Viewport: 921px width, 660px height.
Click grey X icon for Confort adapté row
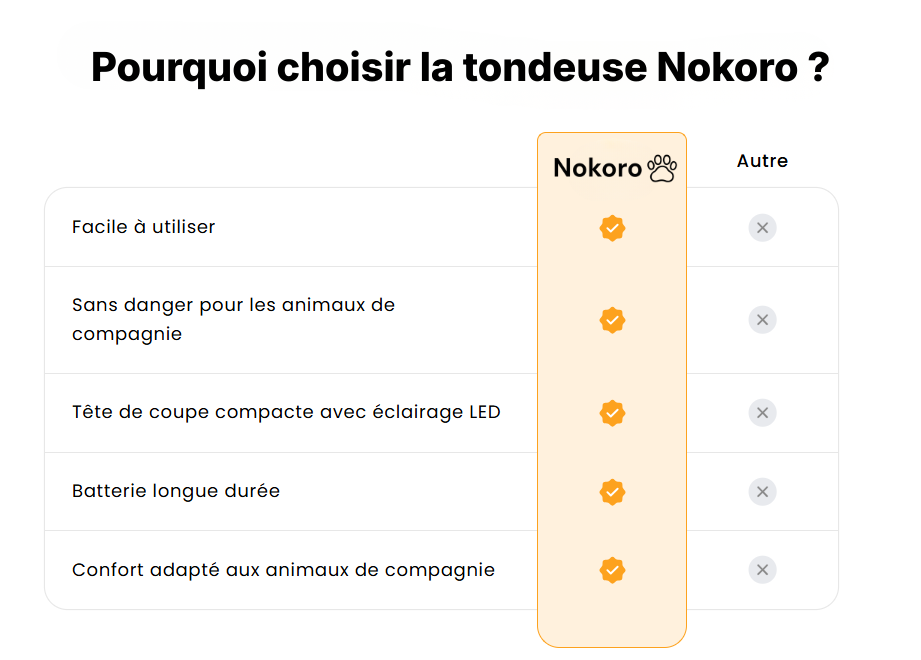[x=762, y=570]
